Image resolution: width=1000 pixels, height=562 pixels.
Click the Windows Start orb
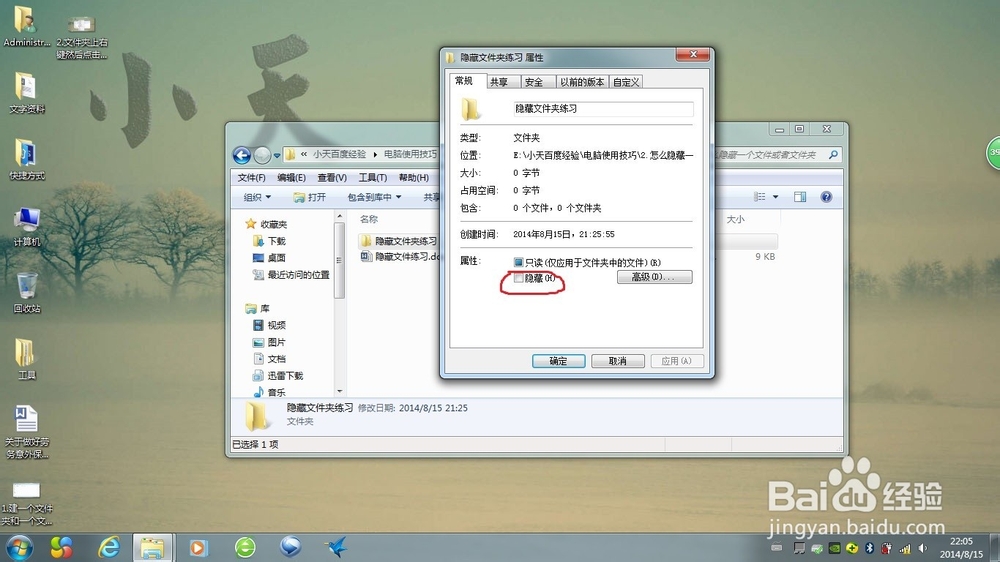tap(19, 547)
